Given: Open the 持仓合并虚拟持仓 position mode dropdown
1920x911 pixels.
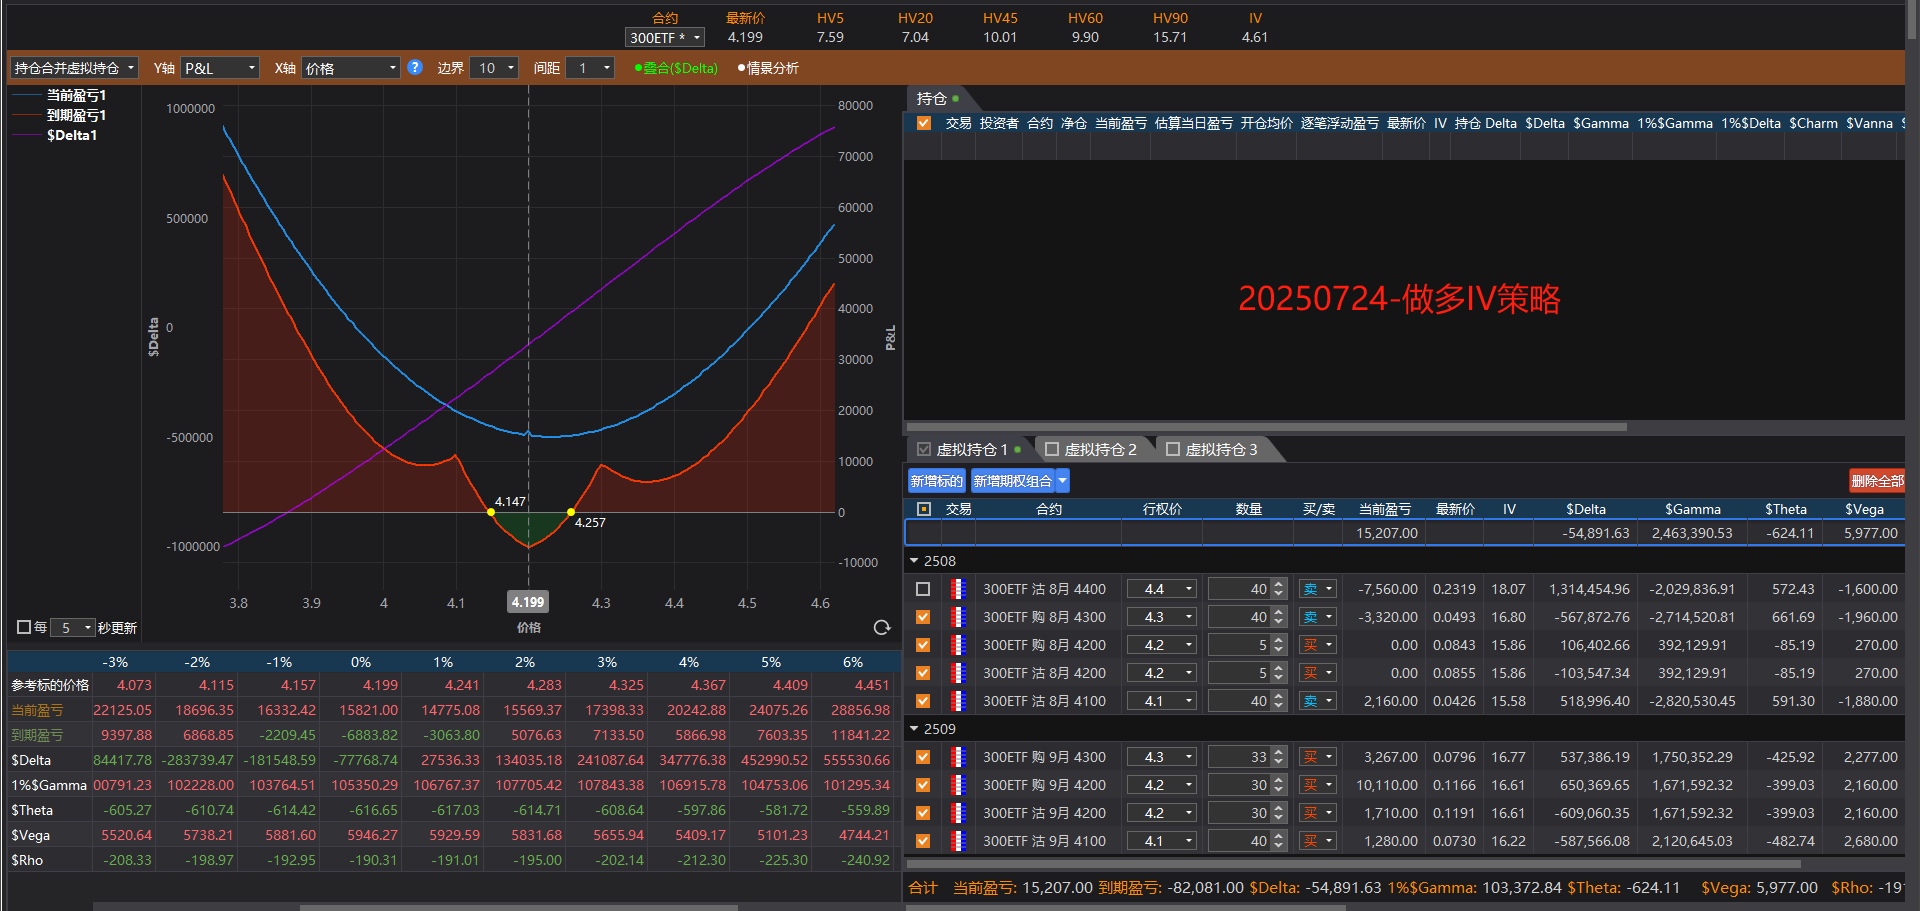Looking at the screenshot, I should tap(74, 68).
